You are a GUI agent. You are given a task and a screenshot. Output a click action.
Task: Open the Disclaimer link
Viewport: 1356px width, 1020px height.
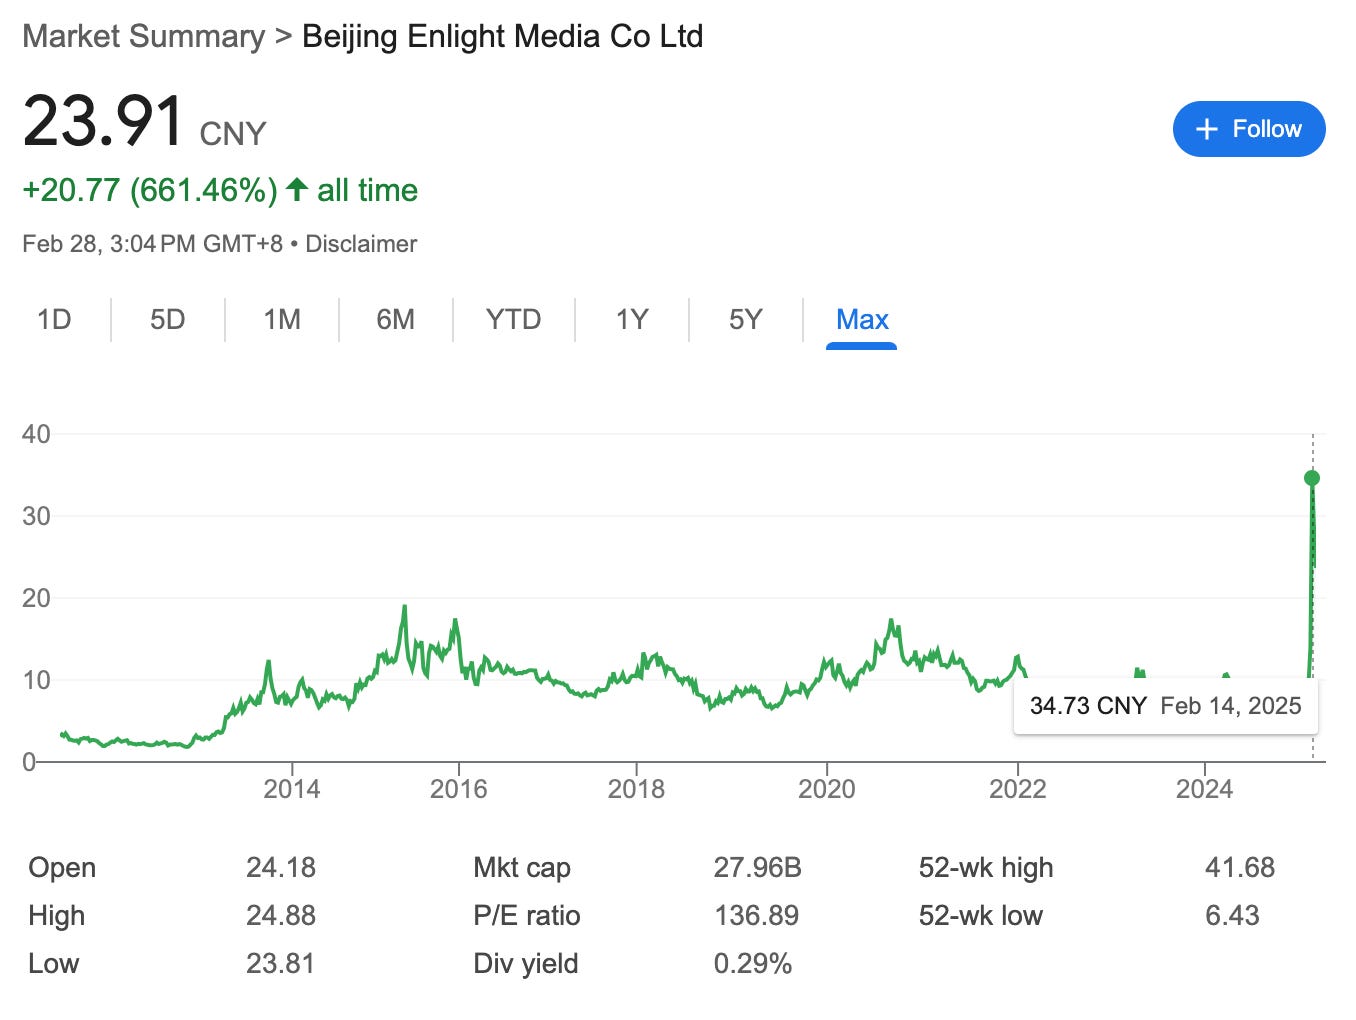[x=361, y=244]
